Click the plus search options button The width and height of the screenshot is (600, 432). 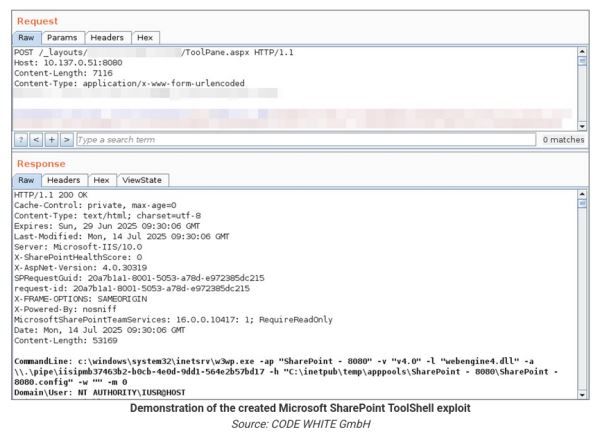pyautogui.click(x=51, y=140)
